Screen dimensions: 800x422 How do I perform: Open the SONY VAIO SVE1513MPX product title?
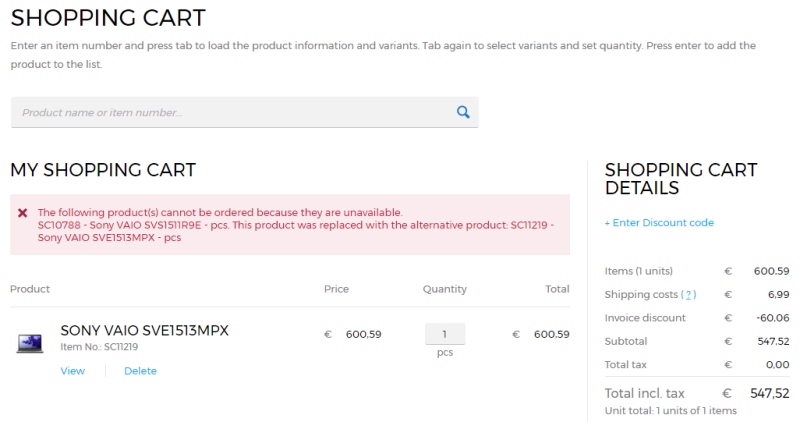point(145,330)
